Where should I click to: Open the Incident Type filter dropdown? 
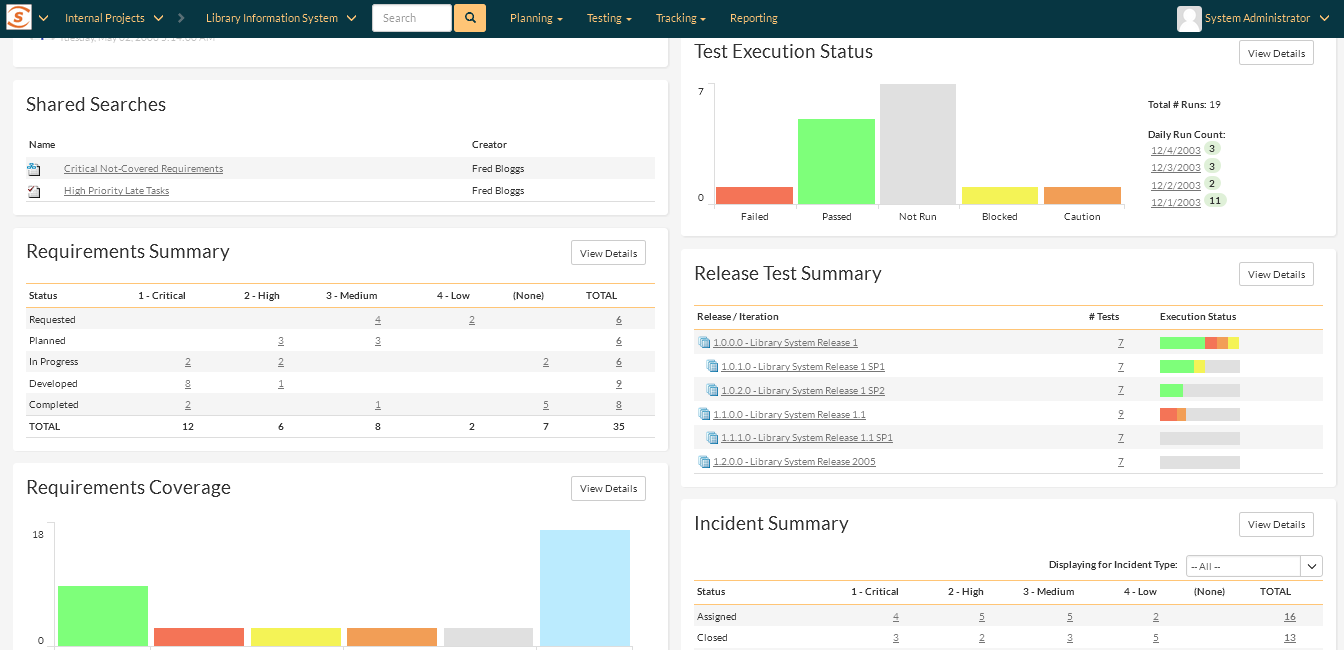[x=1254, y=566]
